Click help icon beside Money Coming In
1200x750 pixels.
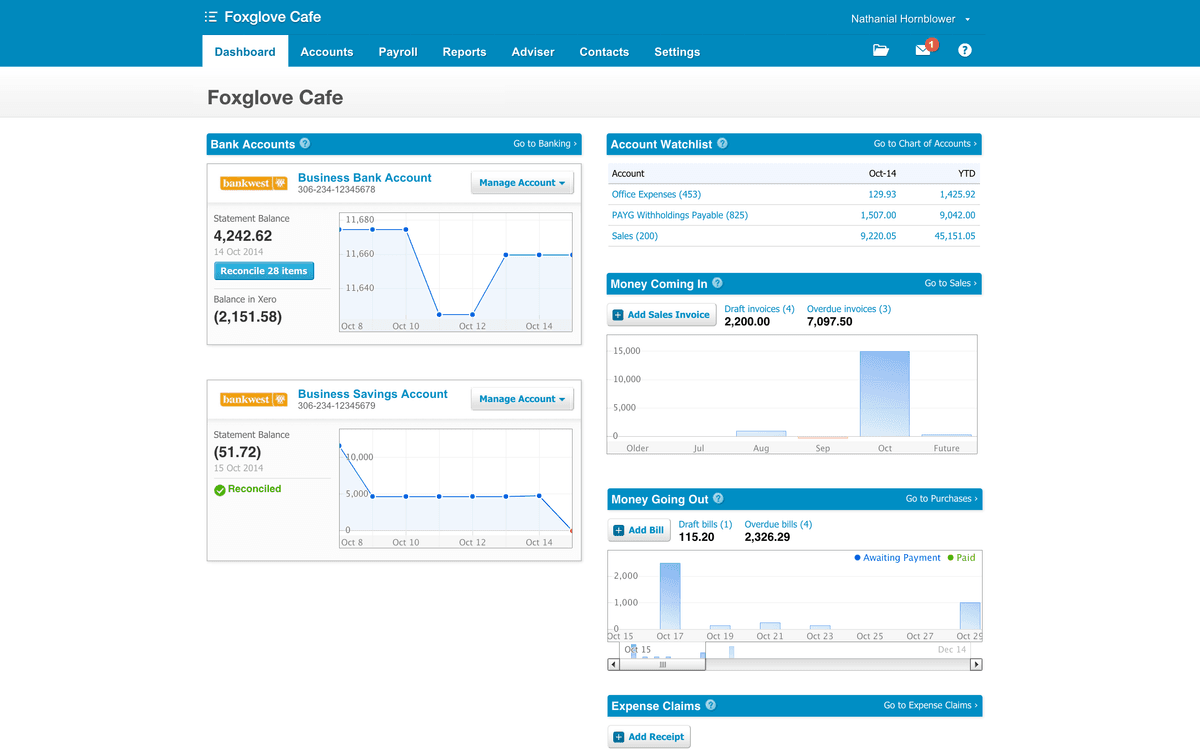(x=717, y=284)
